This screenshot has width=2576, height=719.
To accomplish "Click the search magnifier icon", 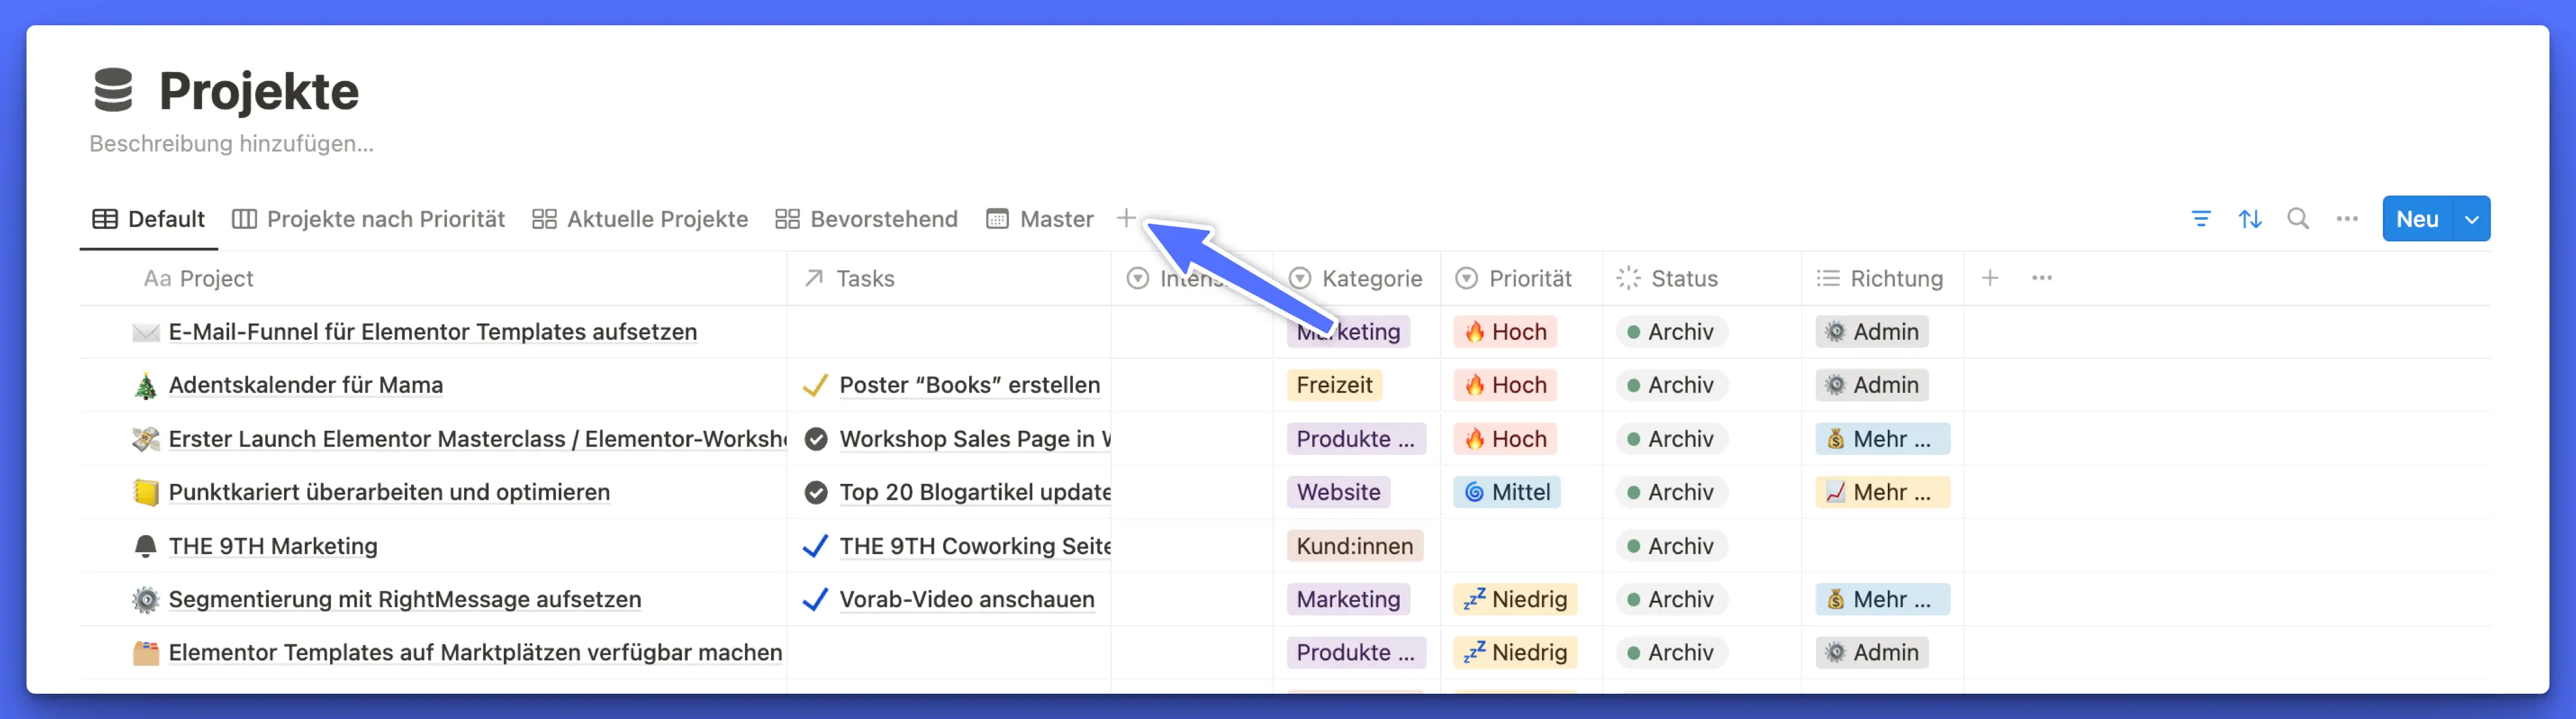I will point(2298,219).
